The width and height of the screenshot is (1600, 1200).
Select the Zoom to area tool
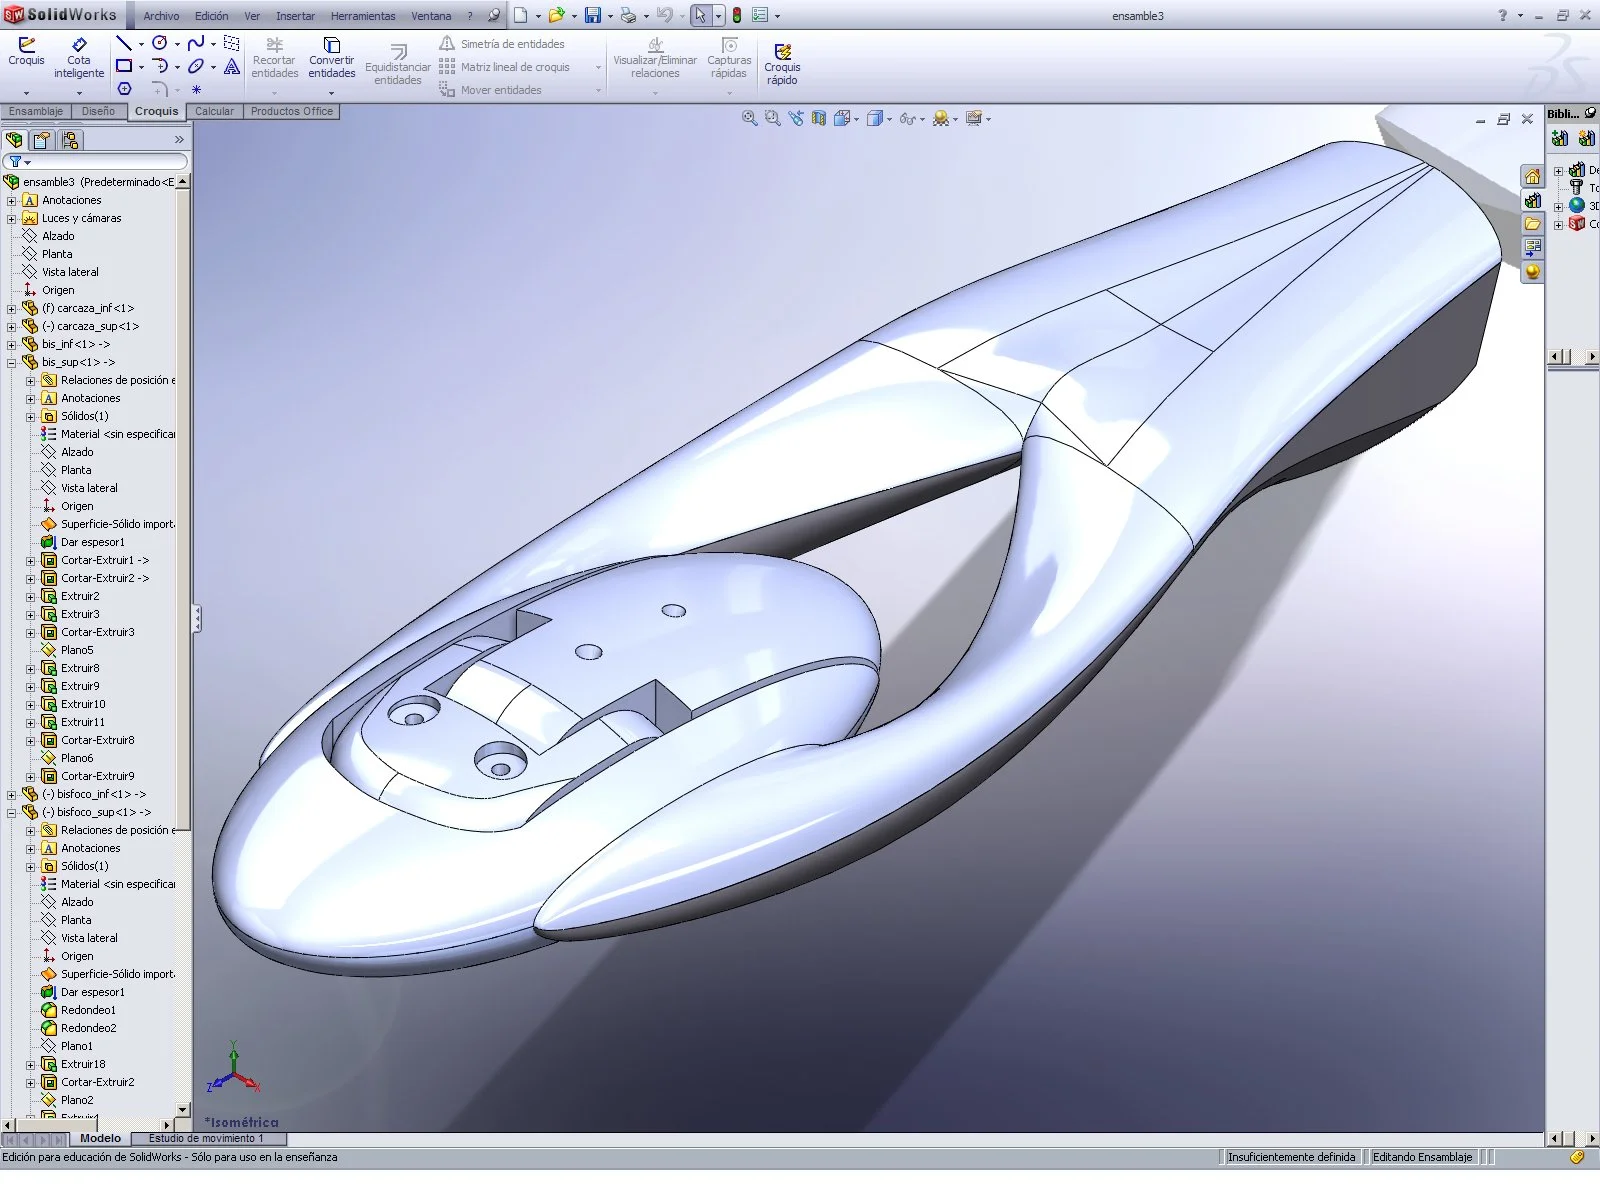pos(772,118)
